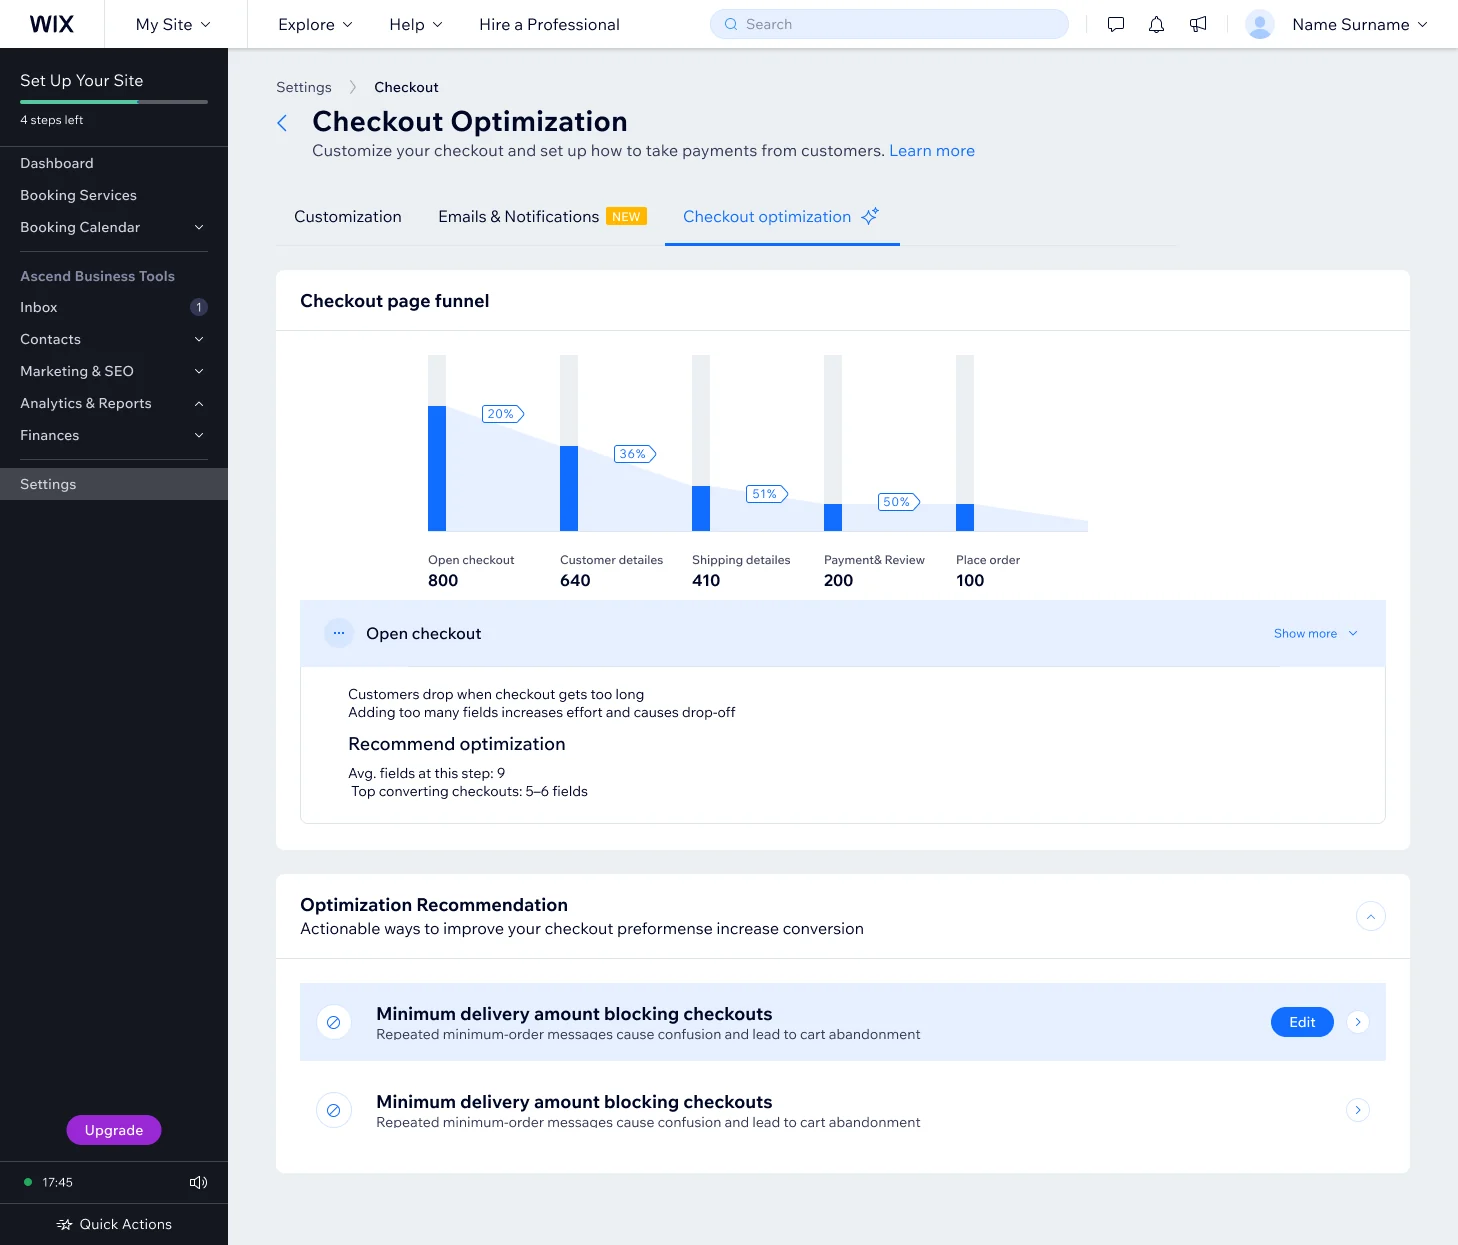Expand Booking Calendar in sidebar

click(199, 227)
